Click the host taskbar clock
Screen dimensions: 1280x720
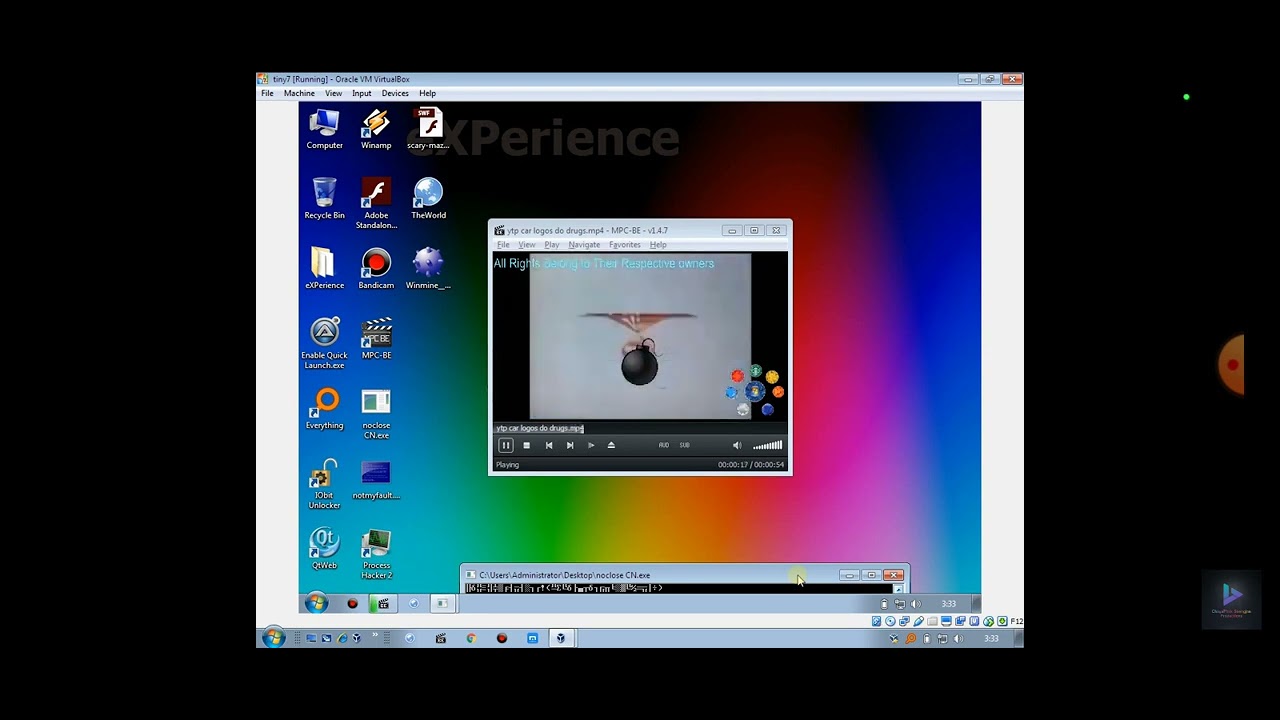tap(991, 638)
